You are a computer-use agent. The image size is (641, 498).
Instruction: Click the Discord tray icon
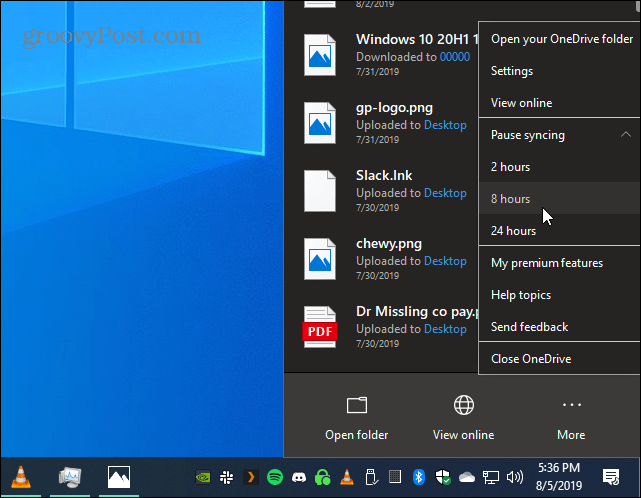click(299, 477)
